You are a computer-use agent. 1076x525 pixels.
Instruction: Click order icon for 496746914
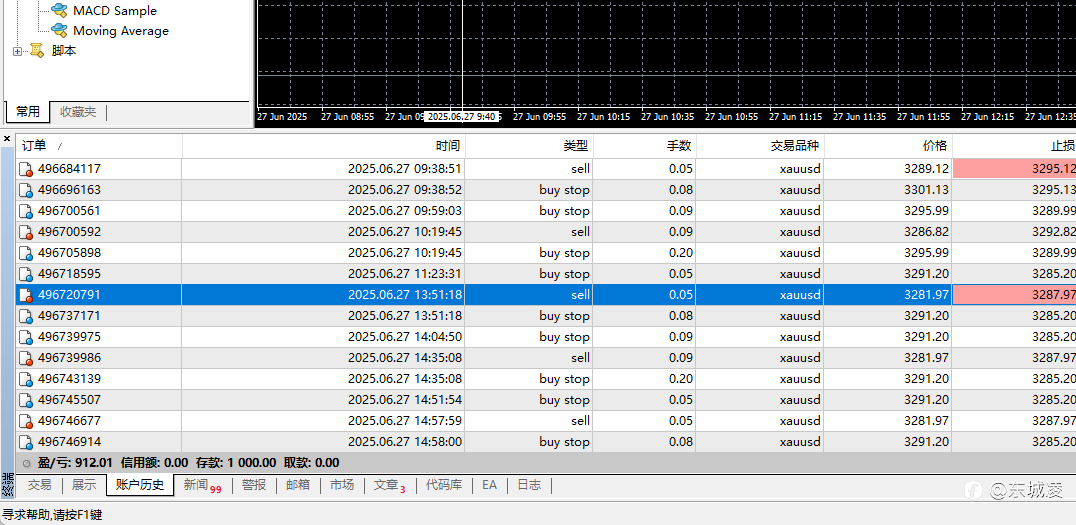[x=26, y=442]
